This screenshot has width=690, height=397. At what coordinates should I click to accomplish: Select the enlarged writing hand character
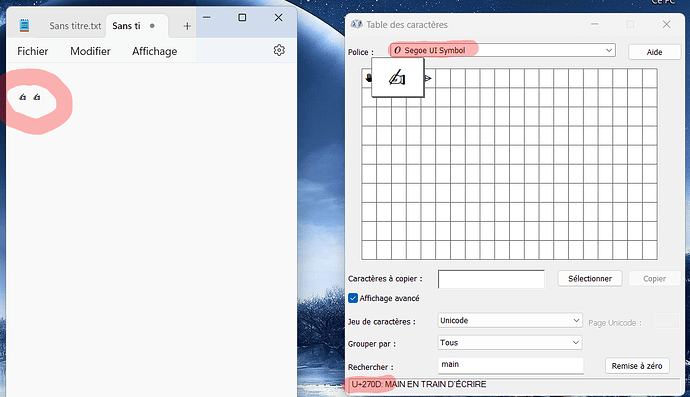[x=397, y=77]
